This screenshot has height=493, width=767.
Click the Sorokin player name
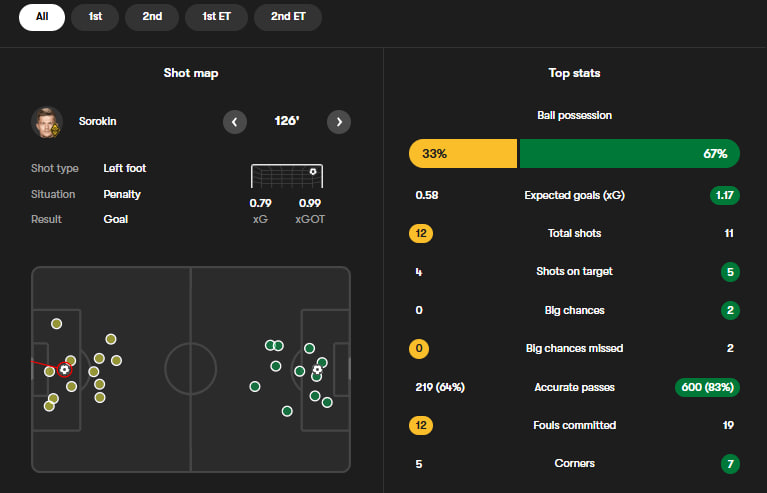click(98, 122)
